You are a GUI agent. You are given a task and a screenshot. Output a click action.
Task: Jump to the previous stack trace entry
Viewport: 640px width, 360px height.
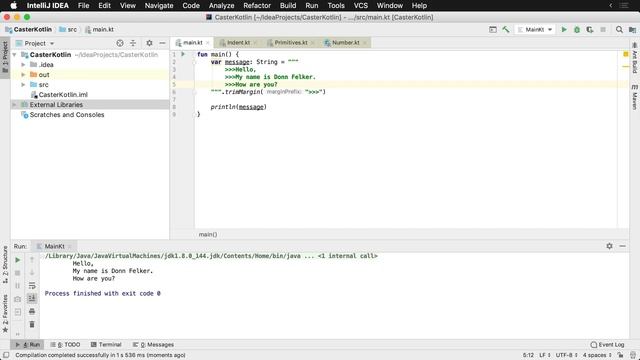click(x=32, y=260)
